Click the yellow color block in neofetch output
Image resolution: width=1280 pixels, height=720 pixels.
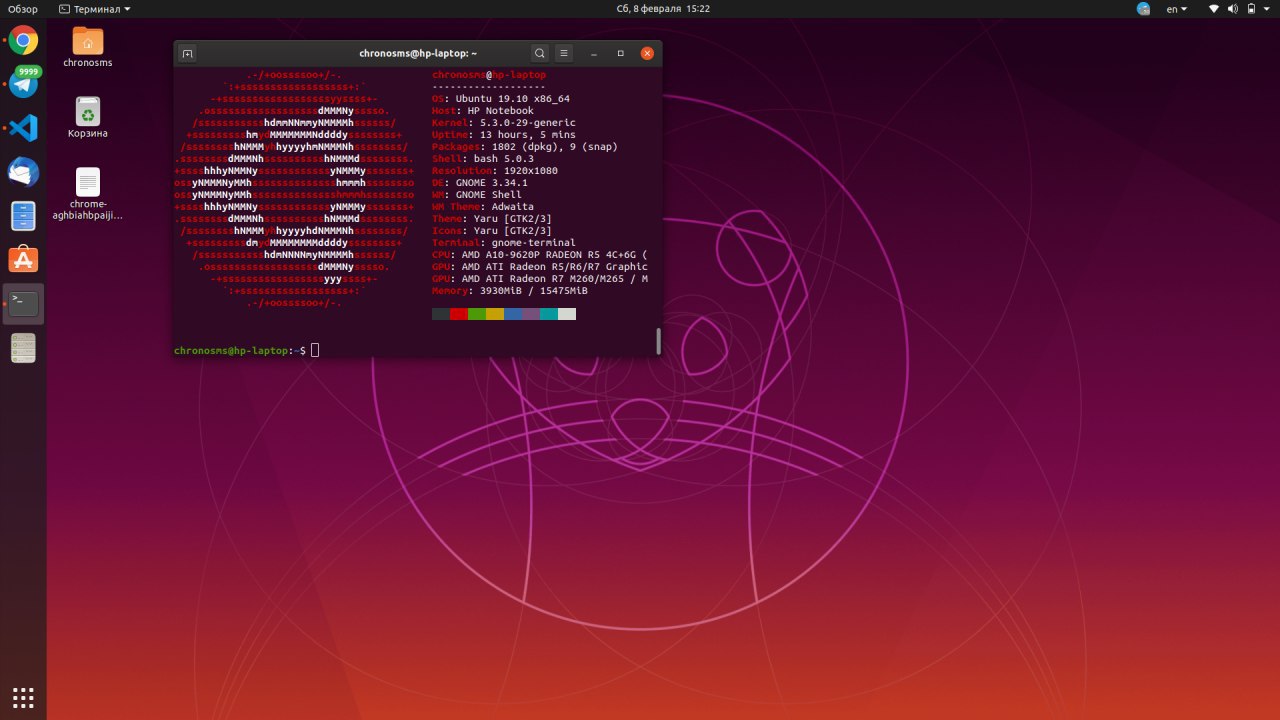[495, 314]
